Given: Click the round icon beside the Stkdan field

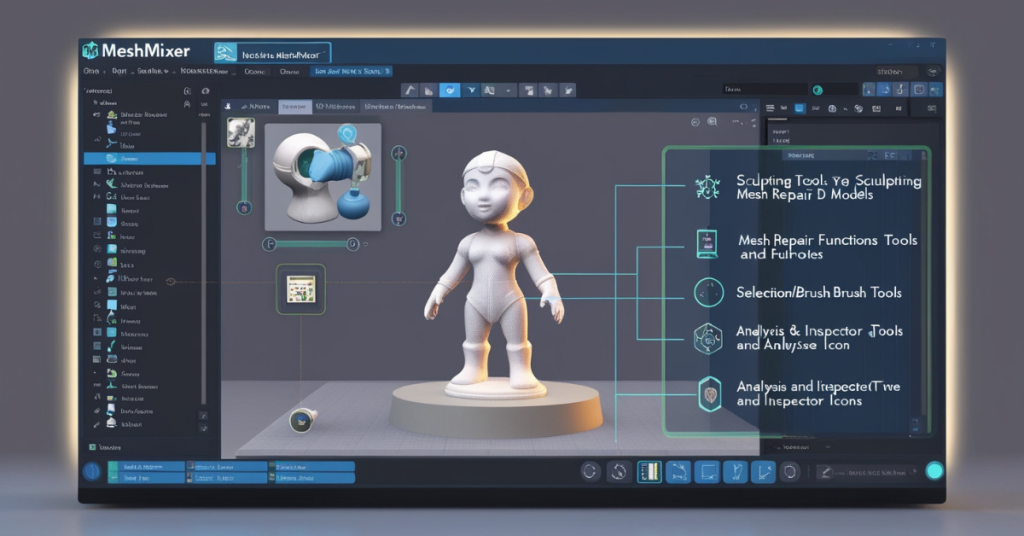Looking at the screenshot, I should point(933,71).
